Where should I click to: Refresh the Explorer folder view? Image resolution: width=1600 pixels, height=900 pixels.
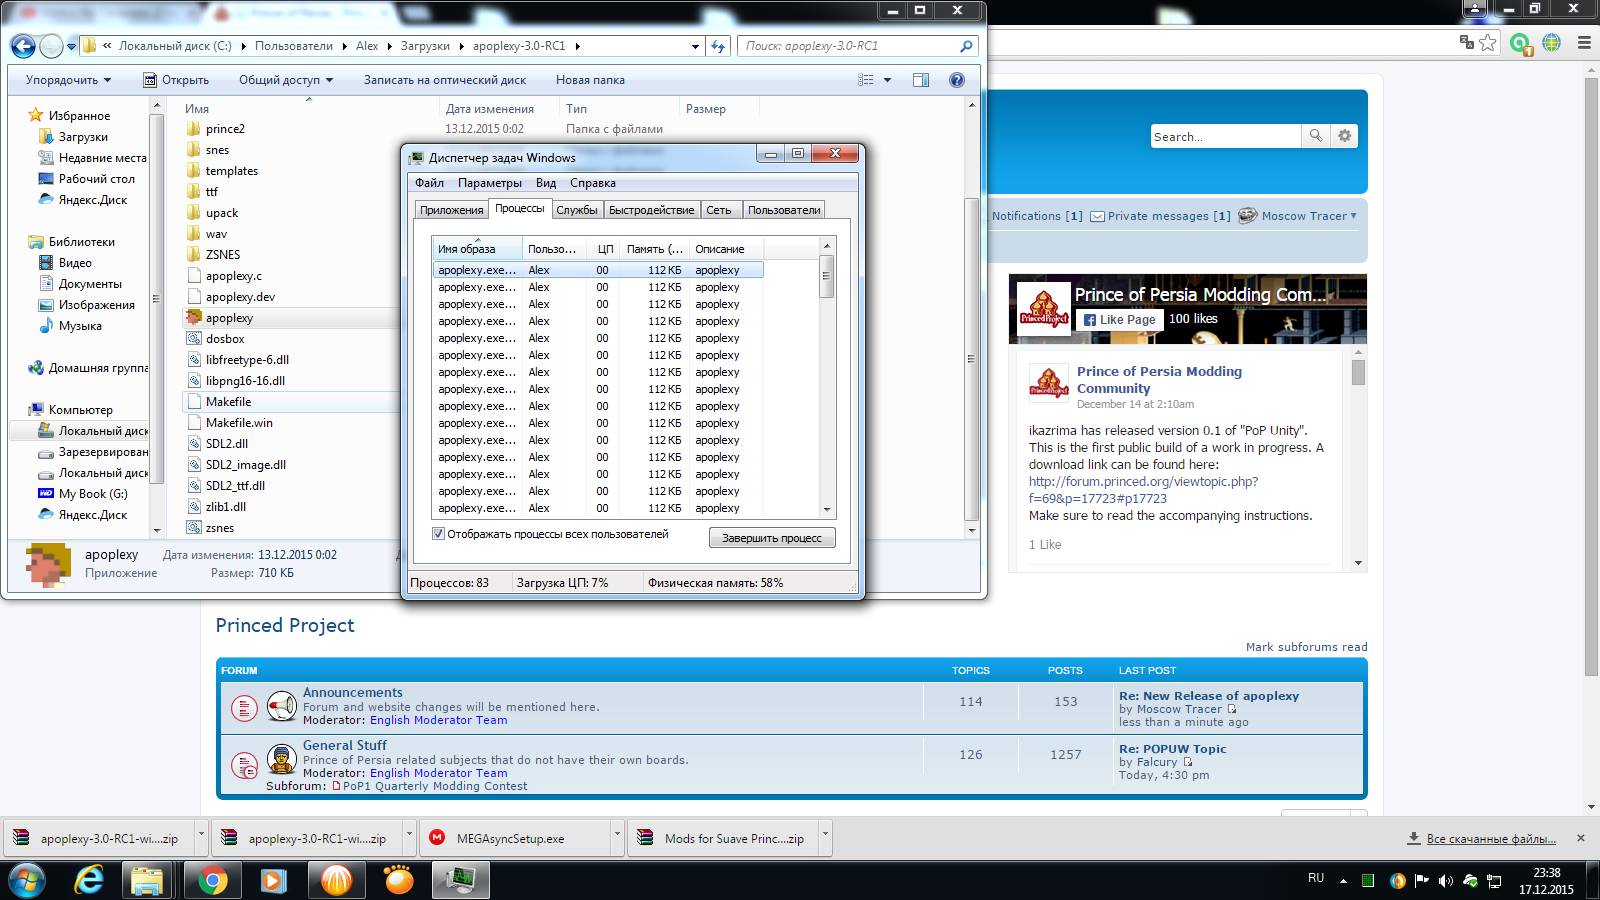click(x=718, y=46)
